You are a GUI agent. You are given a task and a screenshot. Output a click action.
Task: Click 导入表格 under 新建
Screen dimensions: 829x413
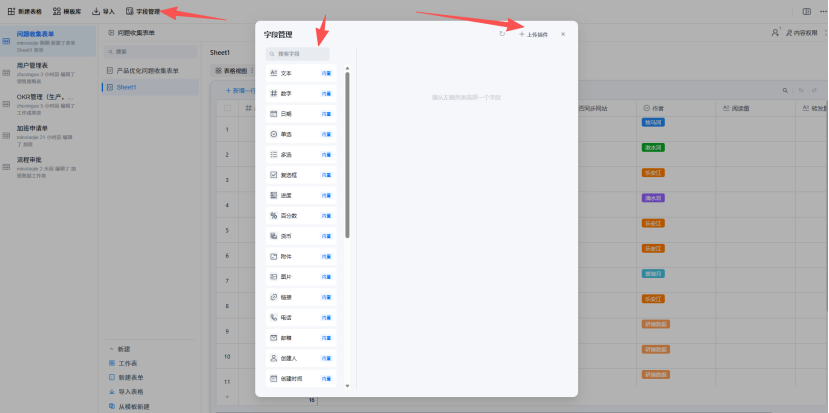coord(126,392)
